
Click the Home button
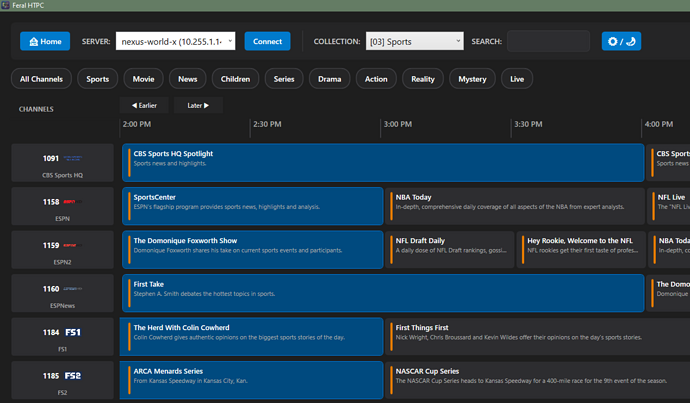pyautogui.click(x=45, y=41)
